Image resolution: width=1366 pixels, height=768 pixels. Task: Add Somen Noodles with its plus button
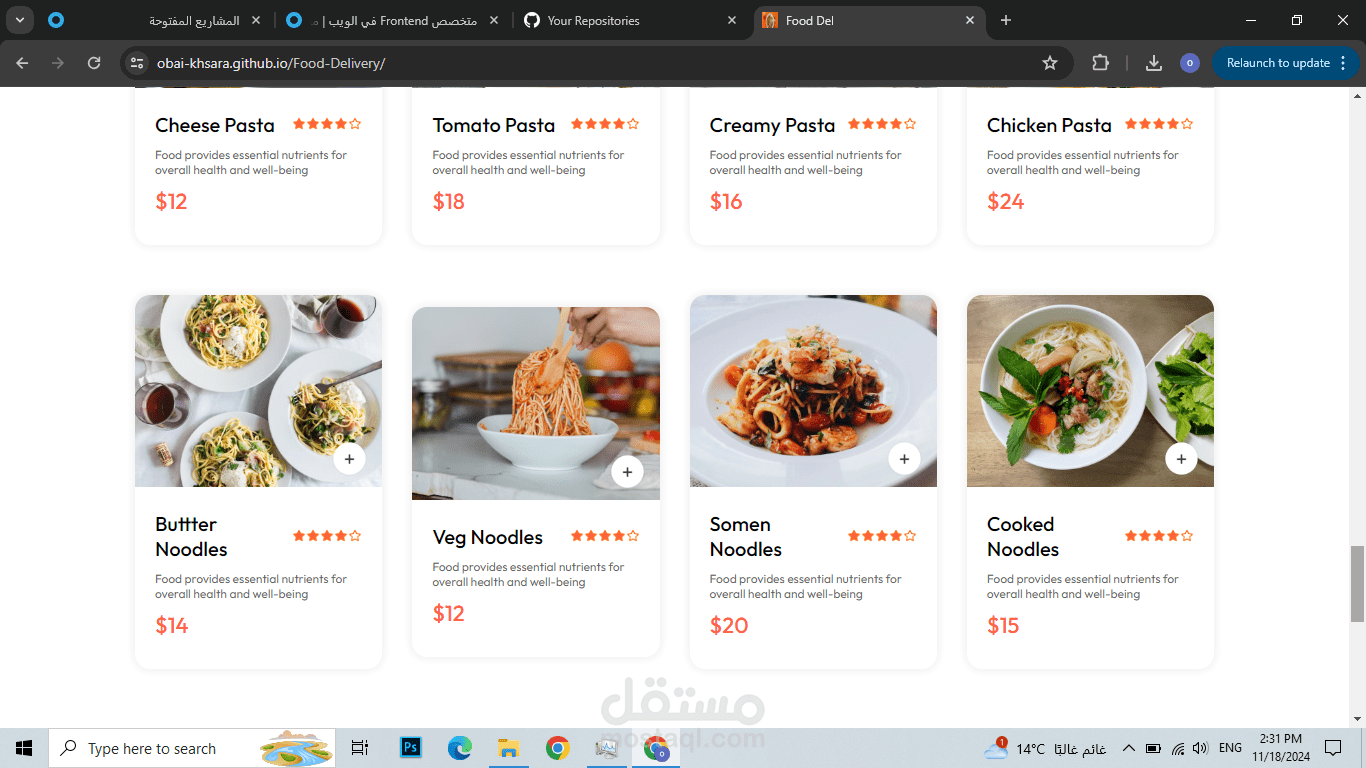coord(904,459)
